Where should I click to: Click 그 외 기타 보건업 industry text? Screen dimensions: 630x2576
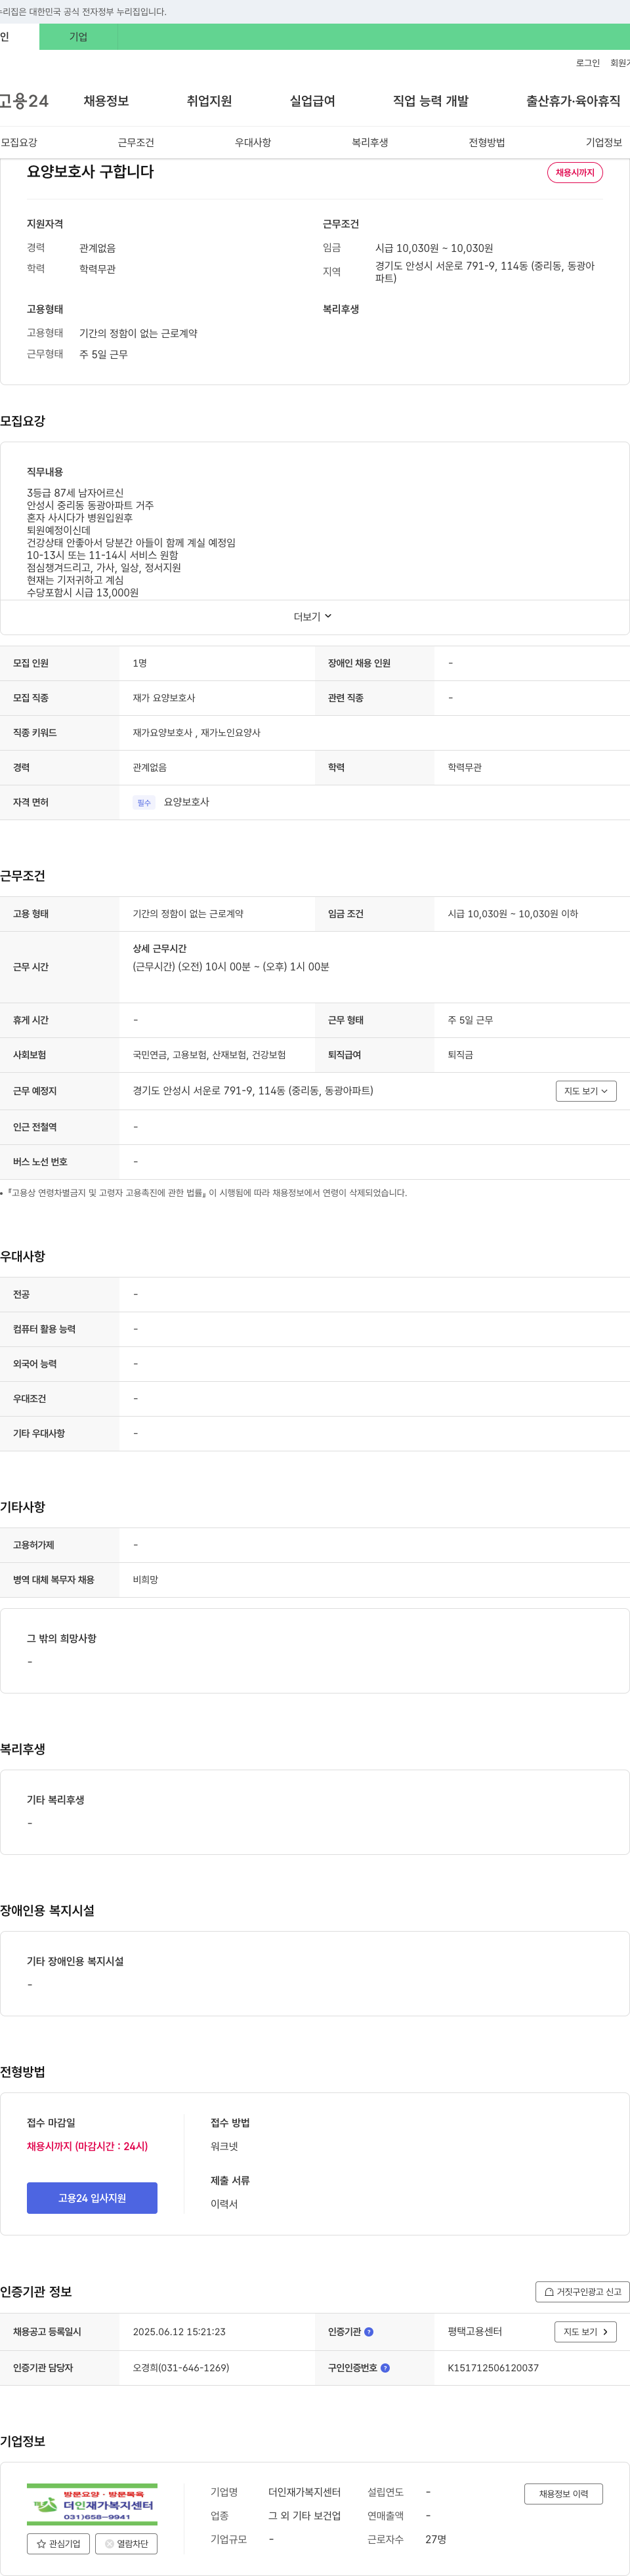(304, 2515)
